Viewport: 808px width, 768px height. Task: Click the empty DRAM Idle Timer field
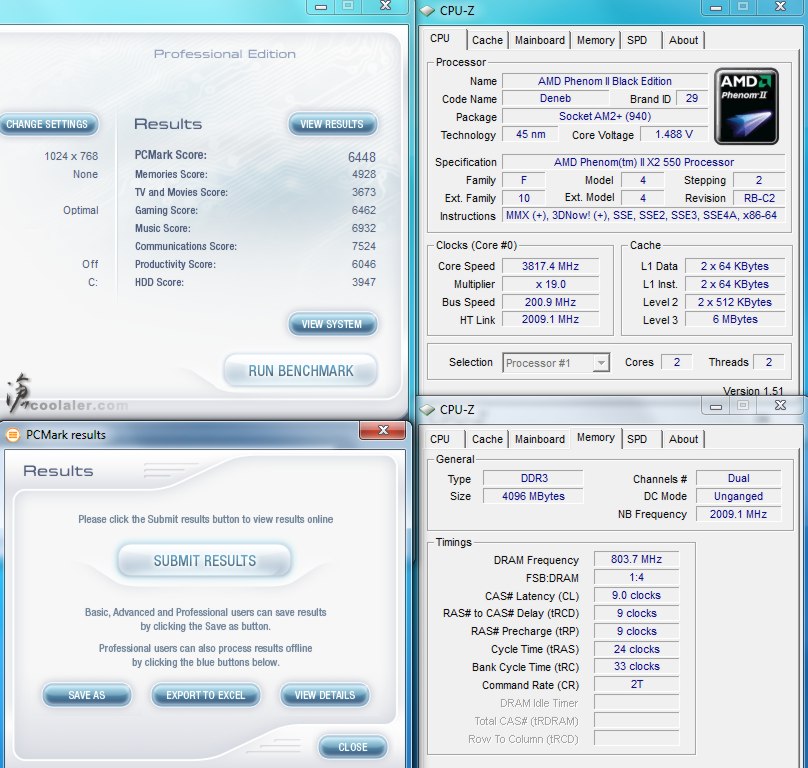tap(636, 703)
